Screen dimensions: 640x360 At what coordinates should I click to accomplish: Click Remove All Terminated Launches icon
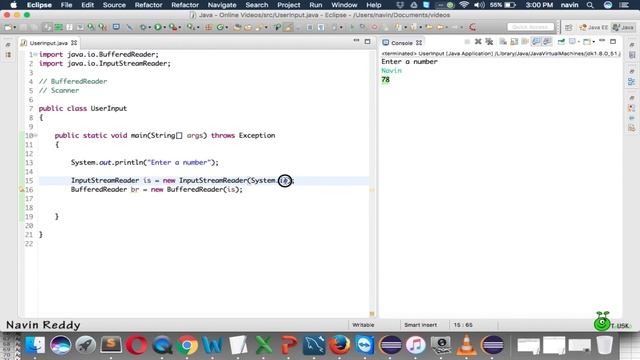point(489,42)
